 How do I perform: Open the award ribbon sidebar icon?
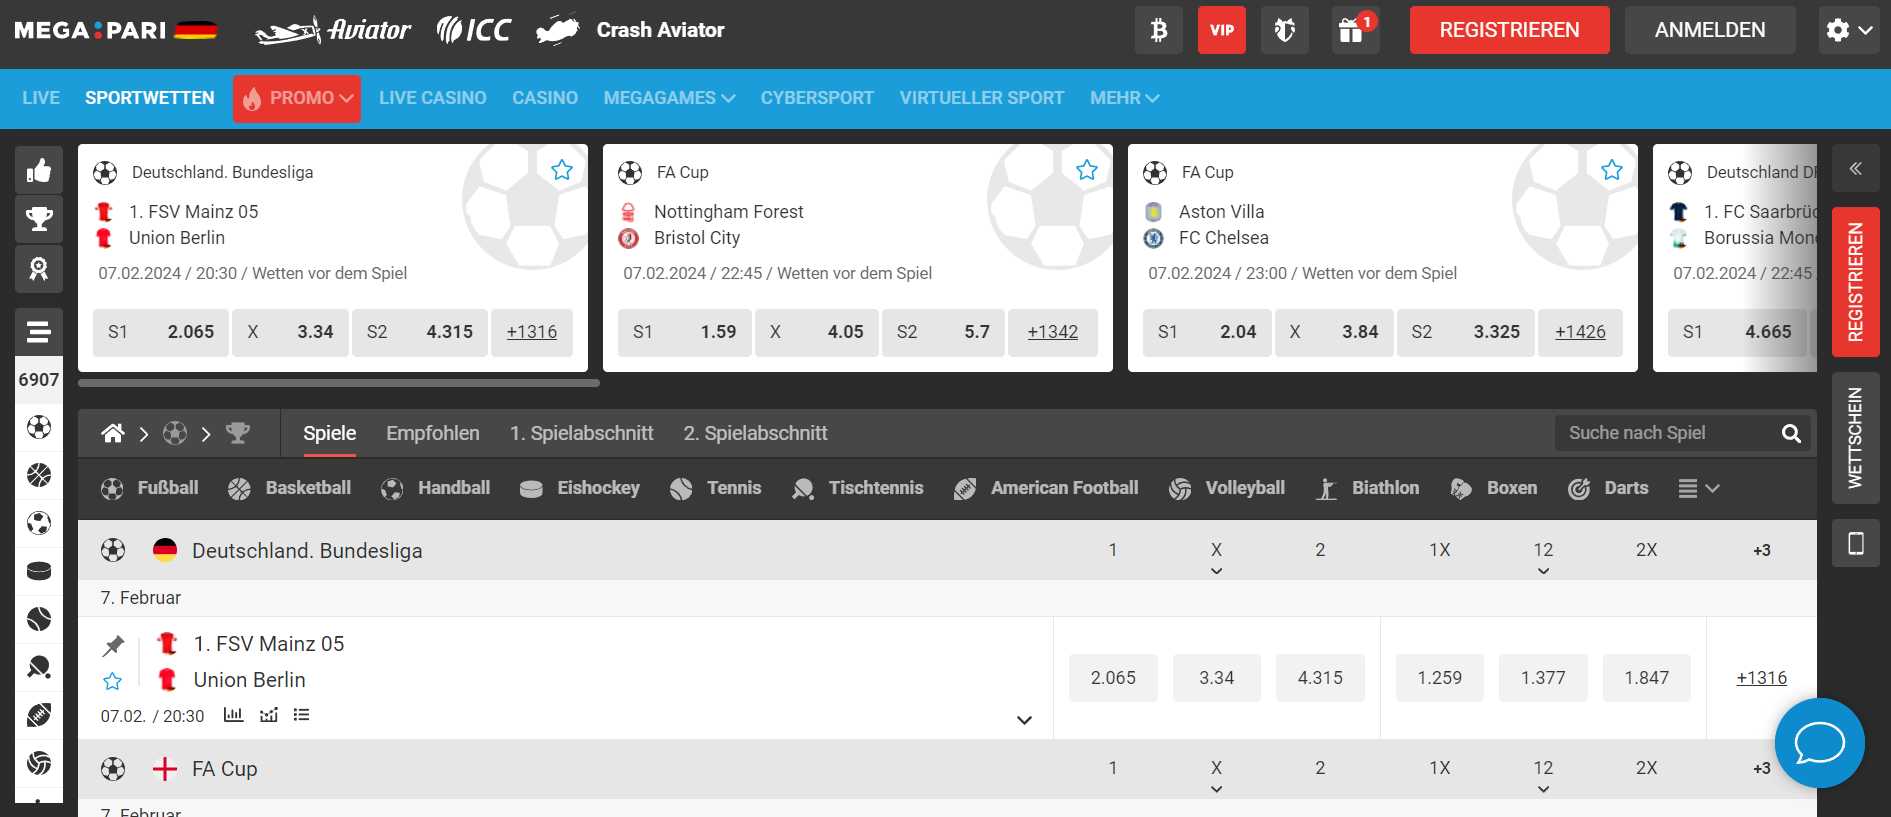[39, 268]
